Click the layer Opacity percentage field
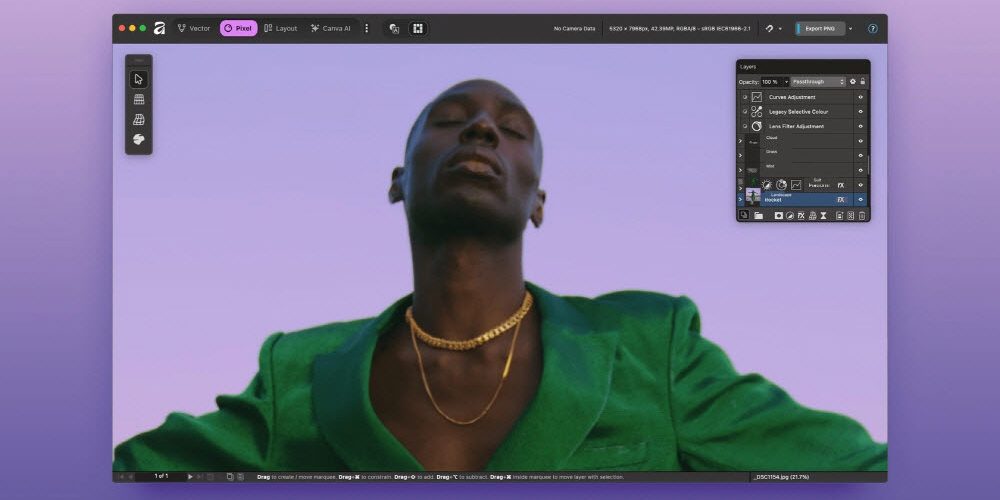Viewport: 1000px width, 500px height. click(x=772, y=81)
